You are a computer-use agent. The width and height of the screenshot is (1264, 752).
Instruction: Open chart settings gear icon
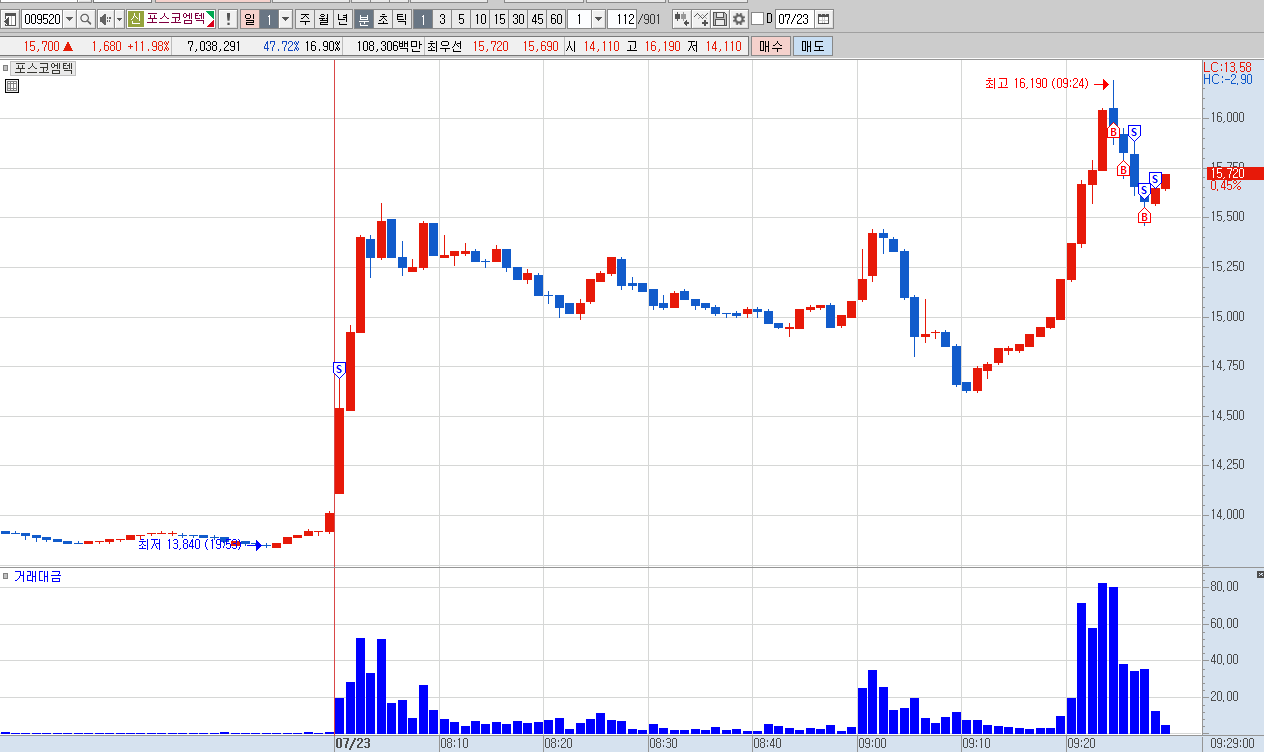[739, 19]
